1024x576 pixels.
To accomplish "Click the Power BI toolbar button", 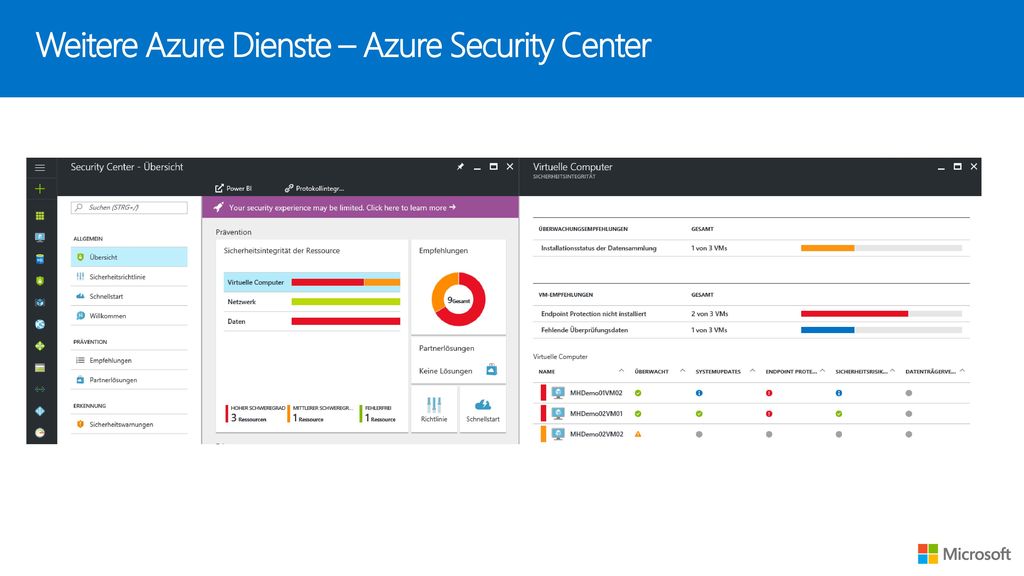I will (x=233, y=188).
